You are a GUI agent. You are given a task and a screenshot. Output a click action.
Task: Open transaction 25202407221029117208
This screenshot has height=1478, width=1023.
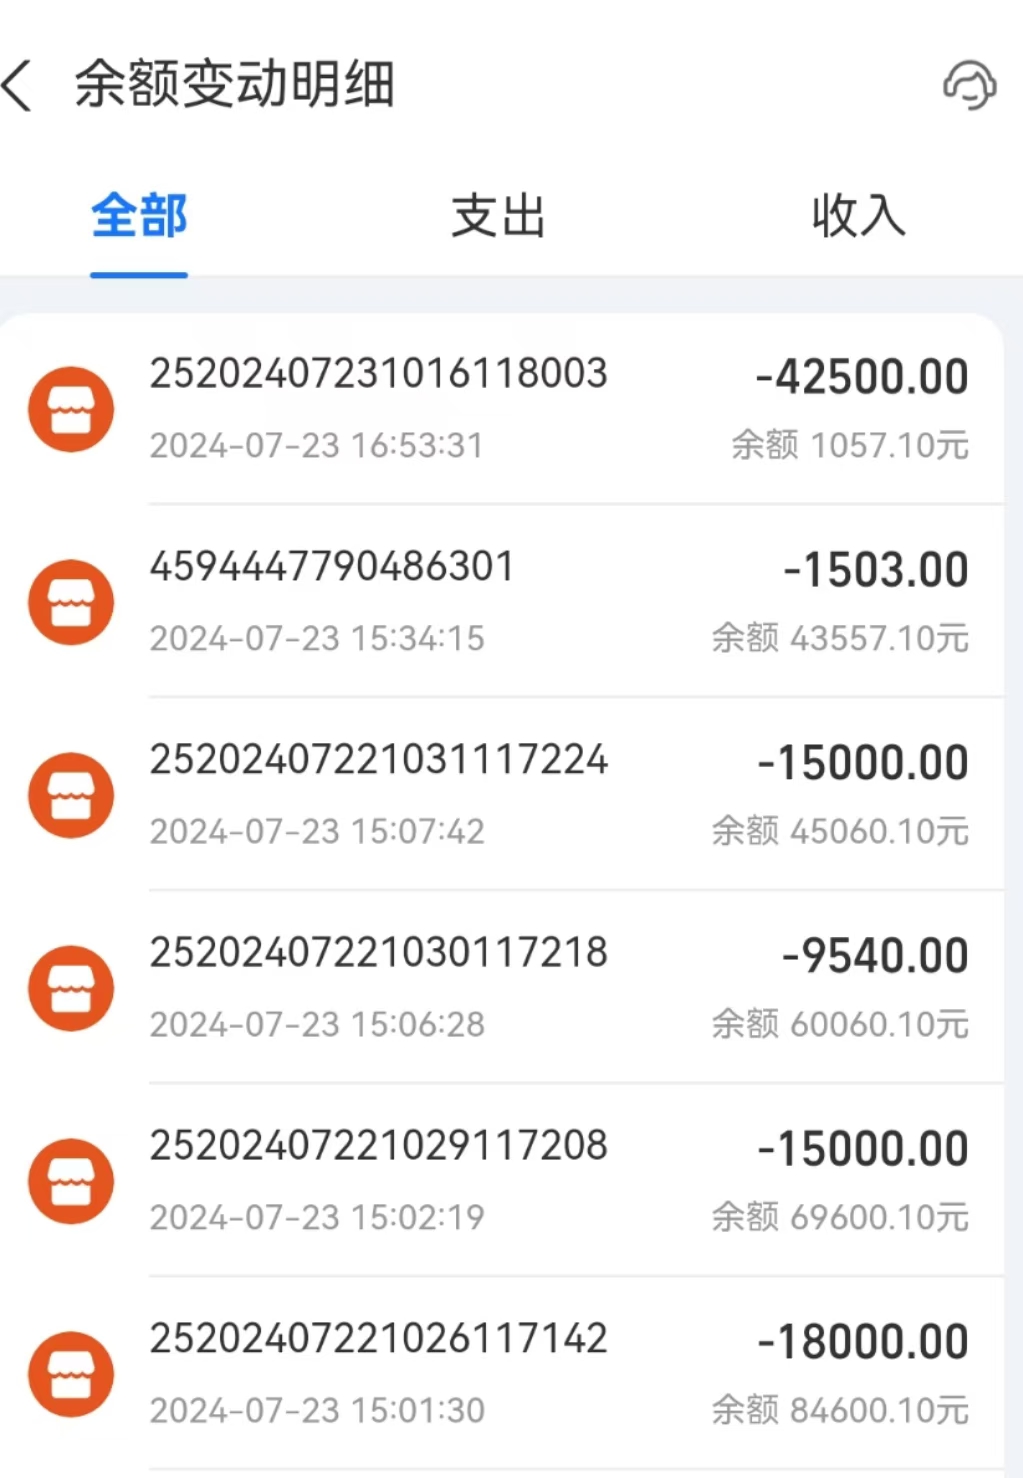378,1146
